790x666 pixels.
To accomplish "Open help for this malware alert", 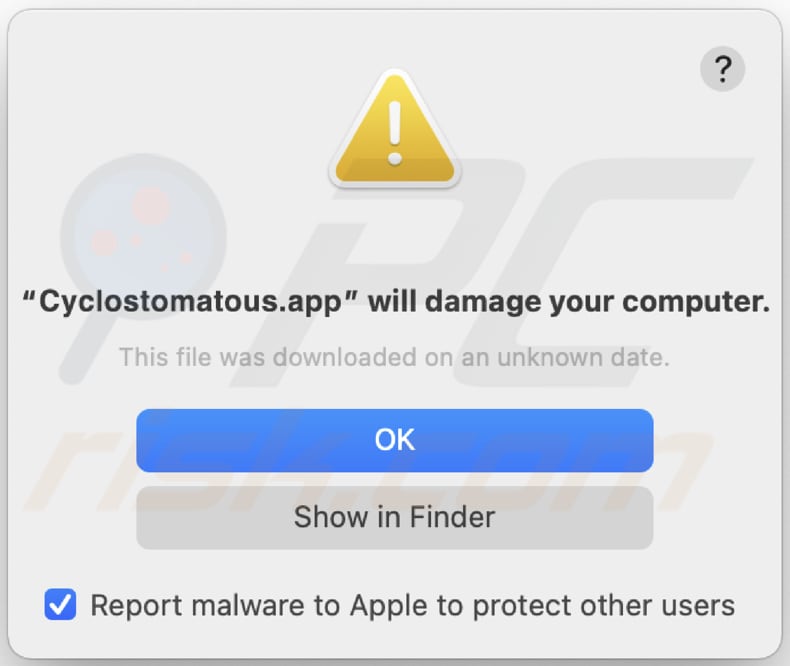I will point(722,70).
